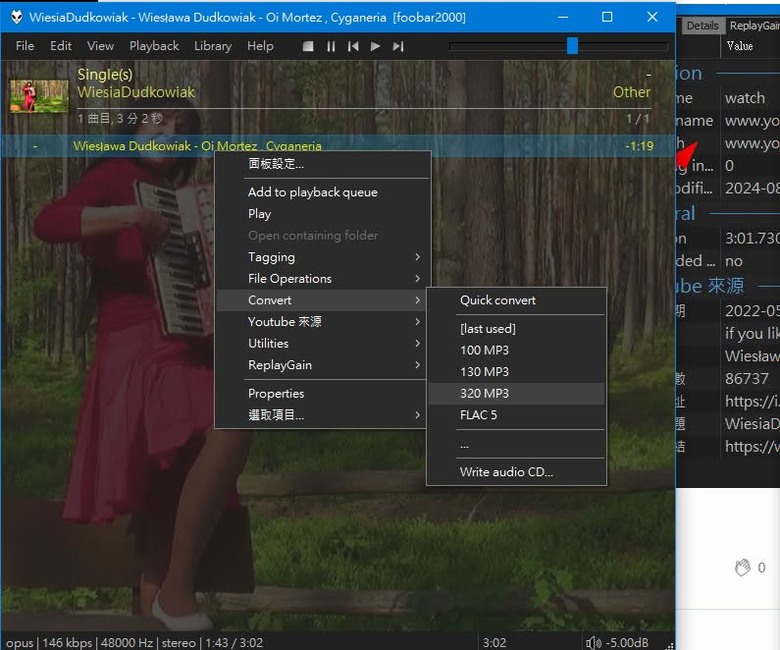The height and width of the screenshot is (650, 780).
Task: Click the 1 / 1 track count text
Action: click(638, 119)
